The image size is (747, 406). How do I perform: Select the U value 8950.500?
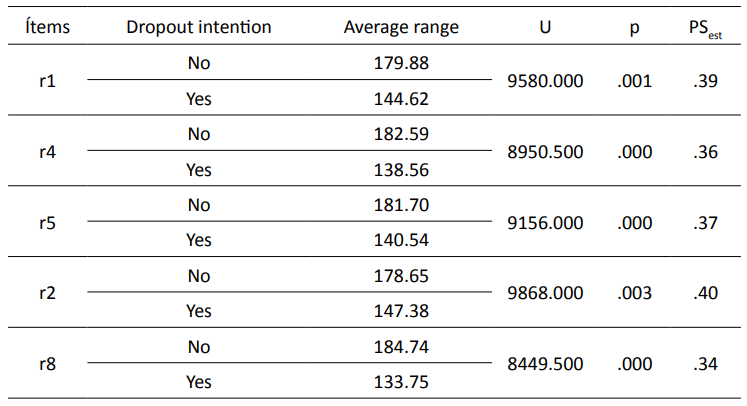click(545, 152)
